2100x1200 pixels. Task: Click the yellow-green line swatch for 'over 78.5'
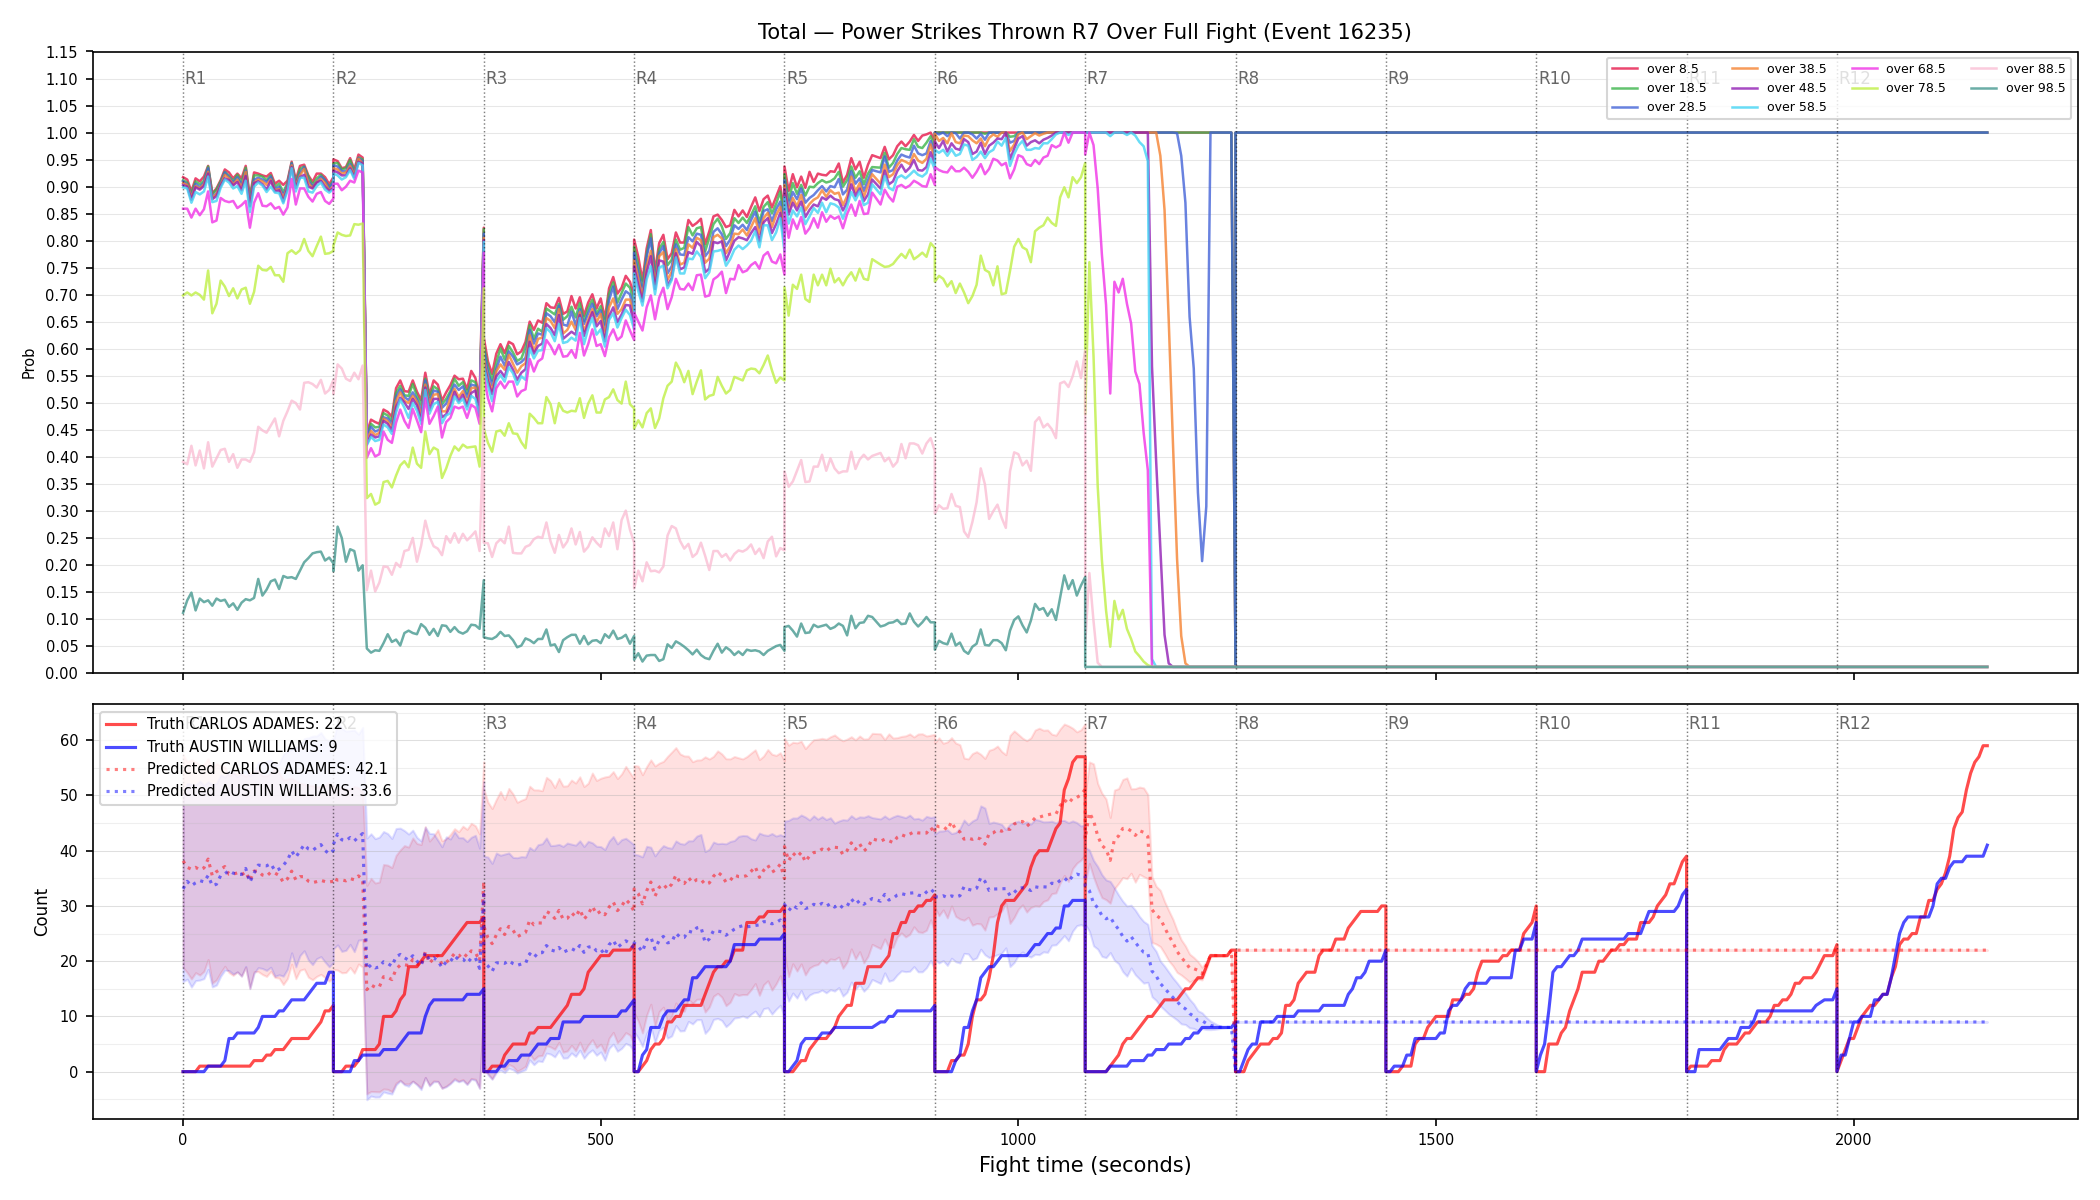click(x=1865, y=88)
